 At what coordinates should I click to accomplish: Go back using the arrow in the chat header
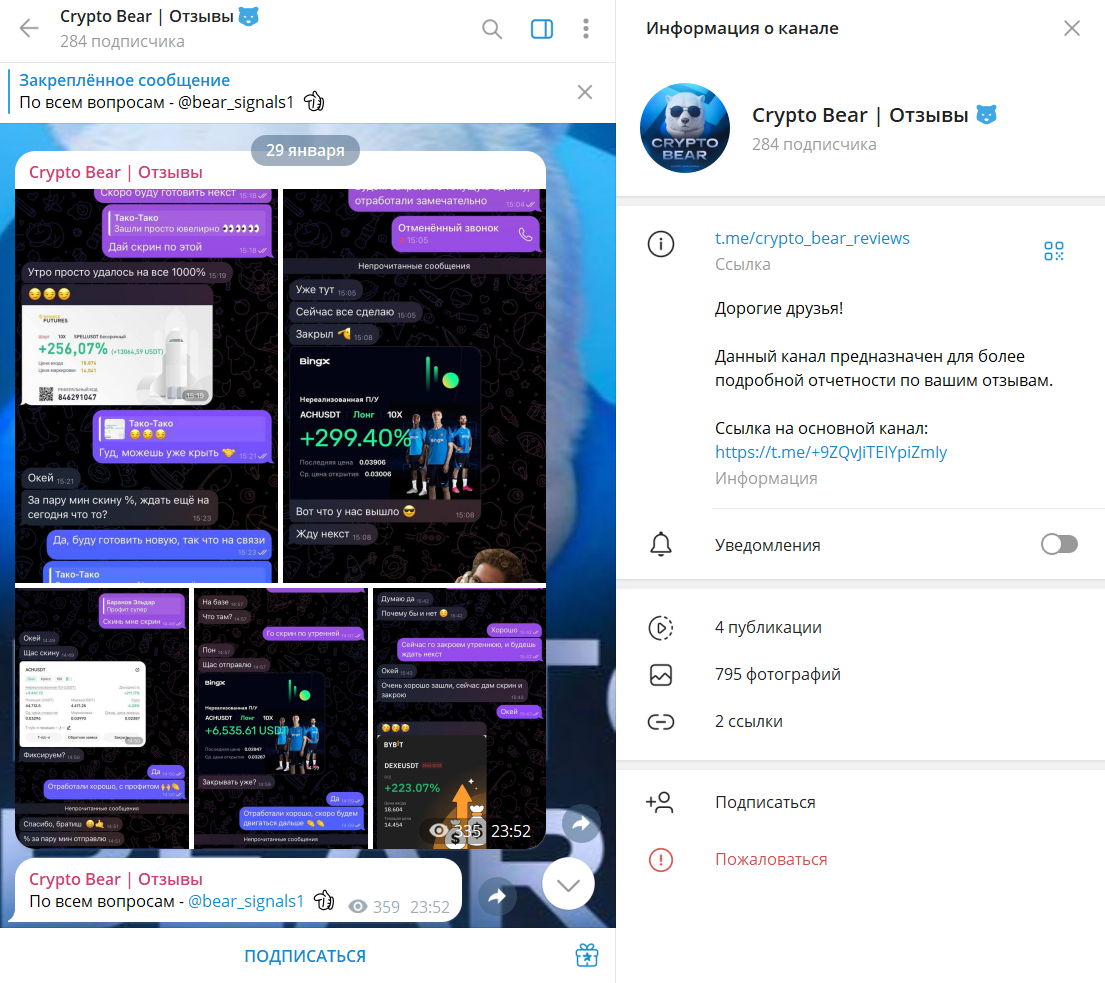(29, 28)
